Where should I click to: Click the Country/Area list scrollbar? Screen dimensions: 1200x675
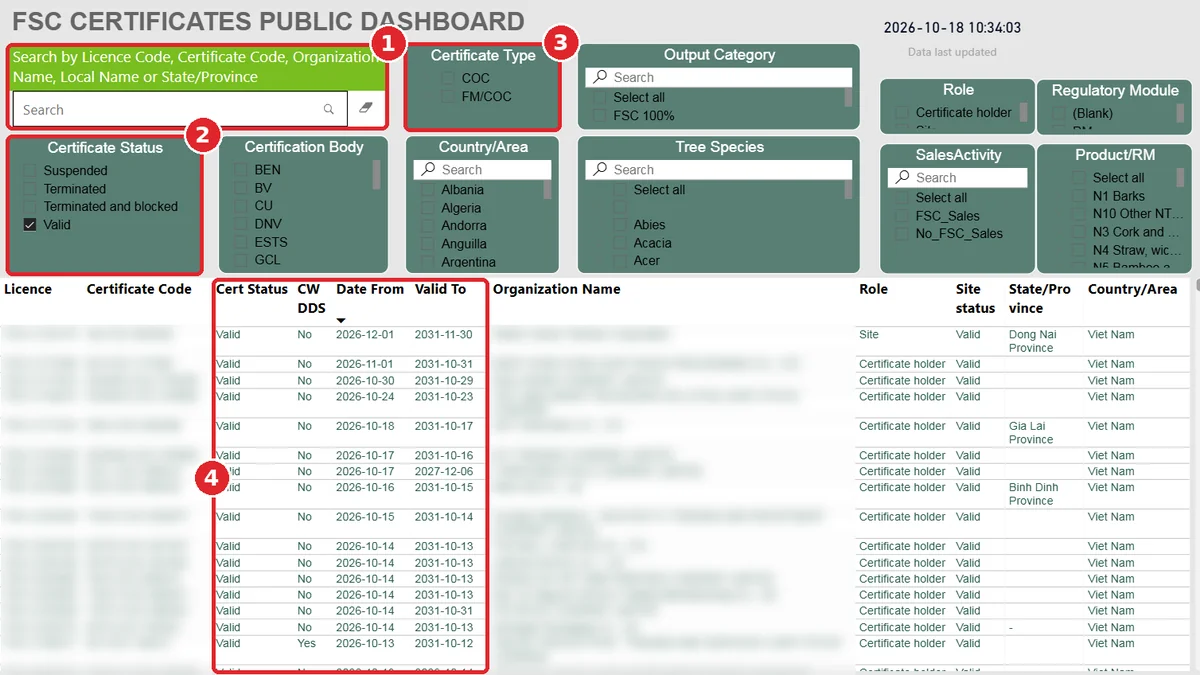[548, 190]
